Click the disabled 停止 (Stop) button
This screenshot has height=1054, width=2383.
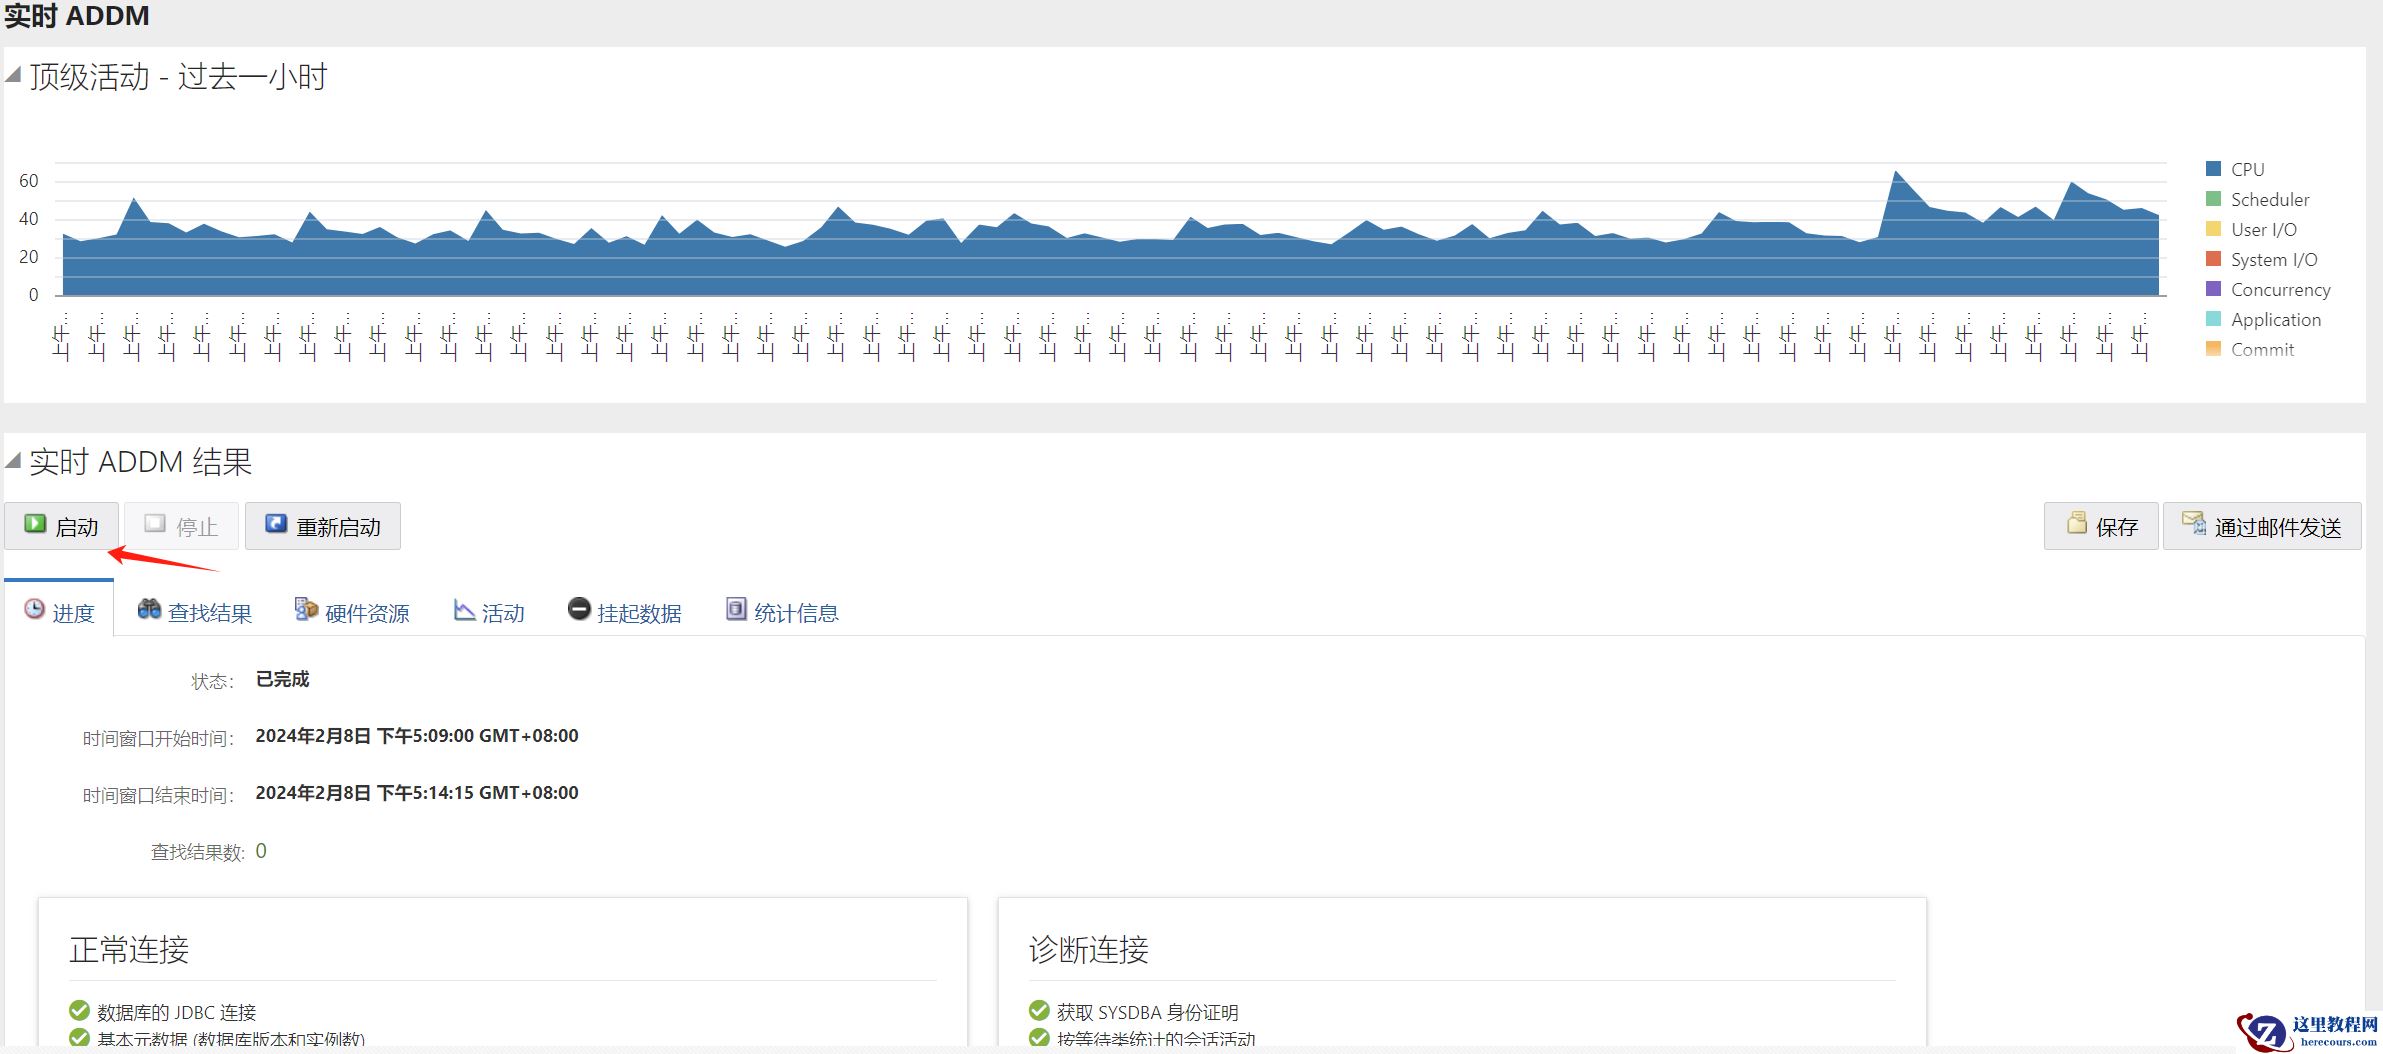181,526
